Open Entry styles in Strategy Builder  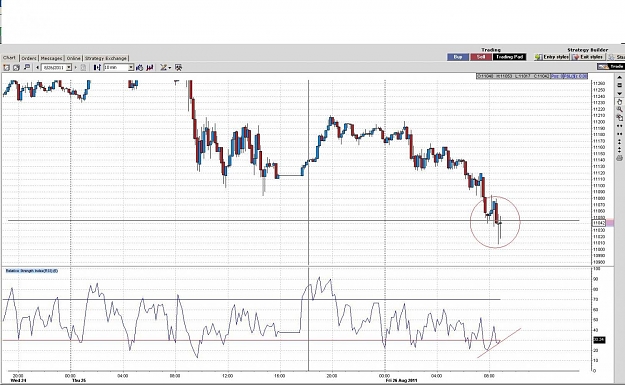click(x=552, y=57)
